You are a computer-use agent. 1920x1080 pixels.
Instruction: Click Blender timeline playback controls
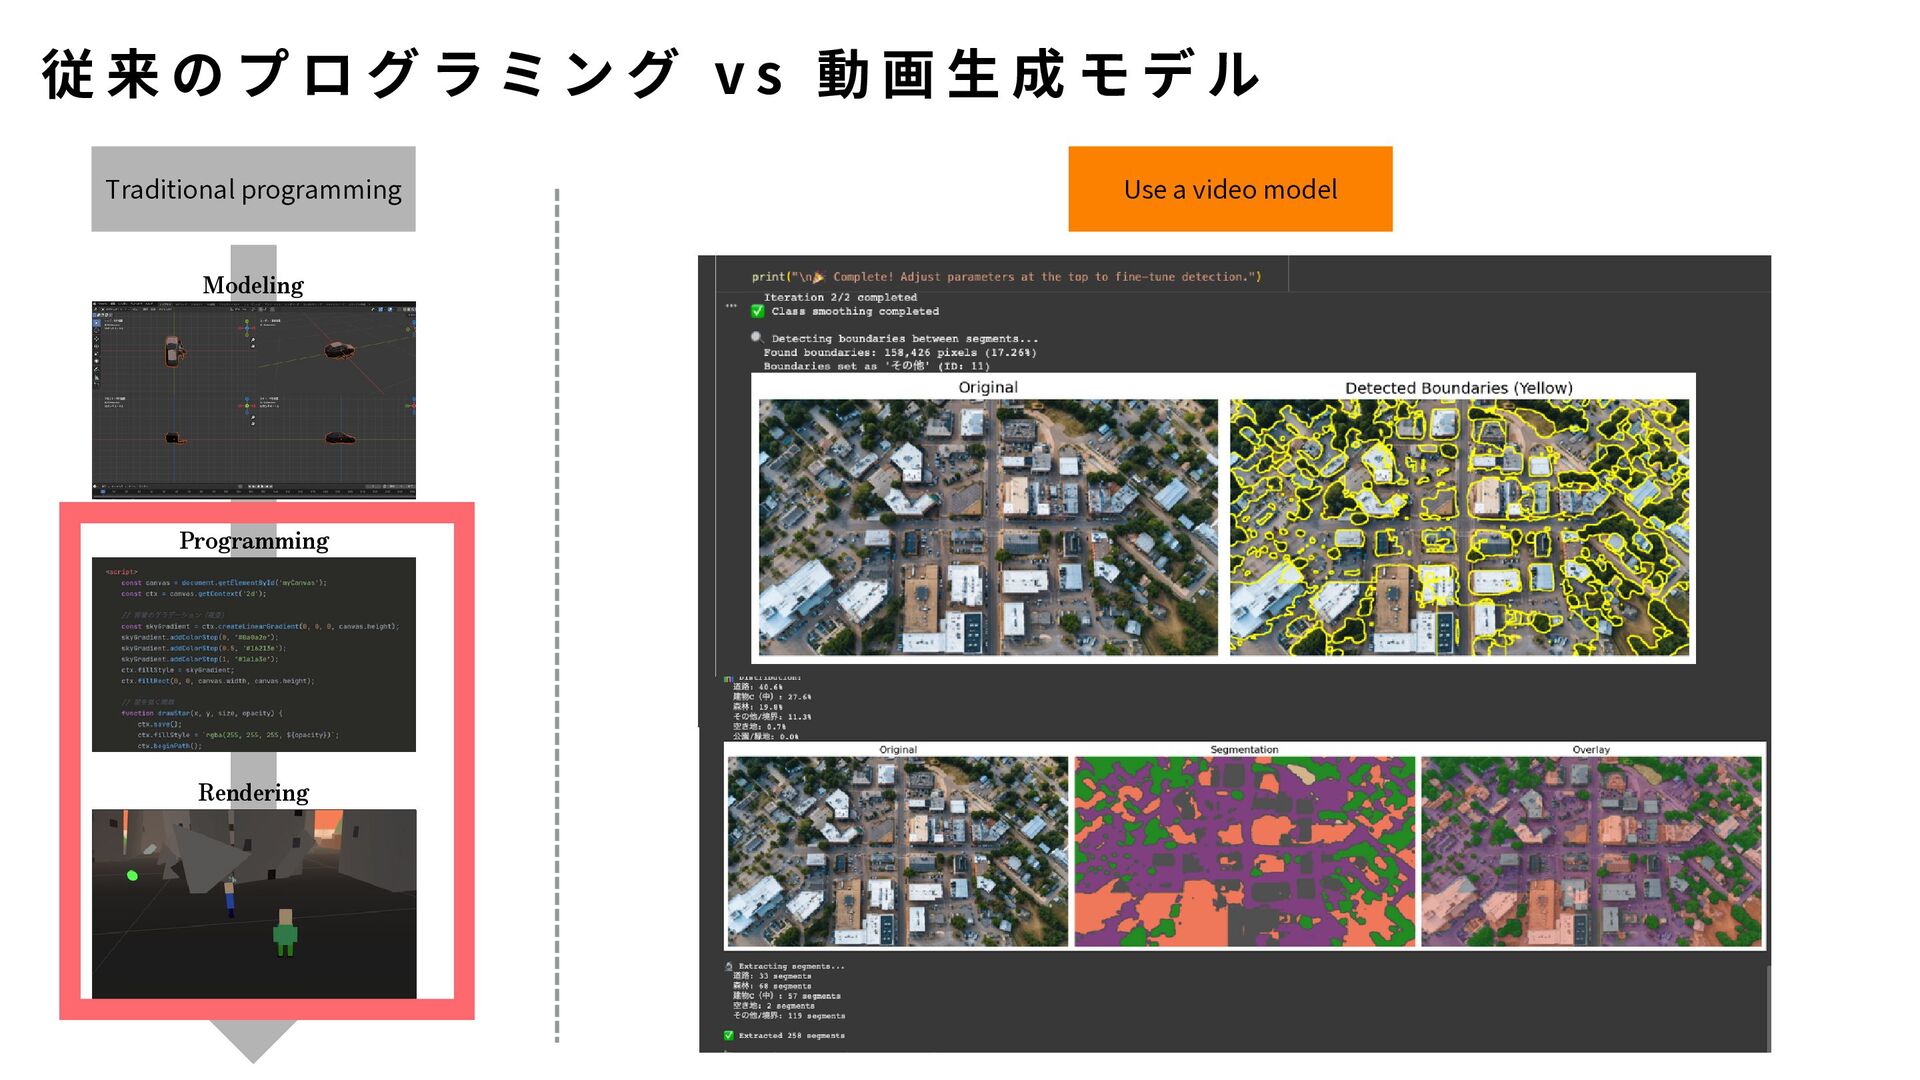coord(260,486)
